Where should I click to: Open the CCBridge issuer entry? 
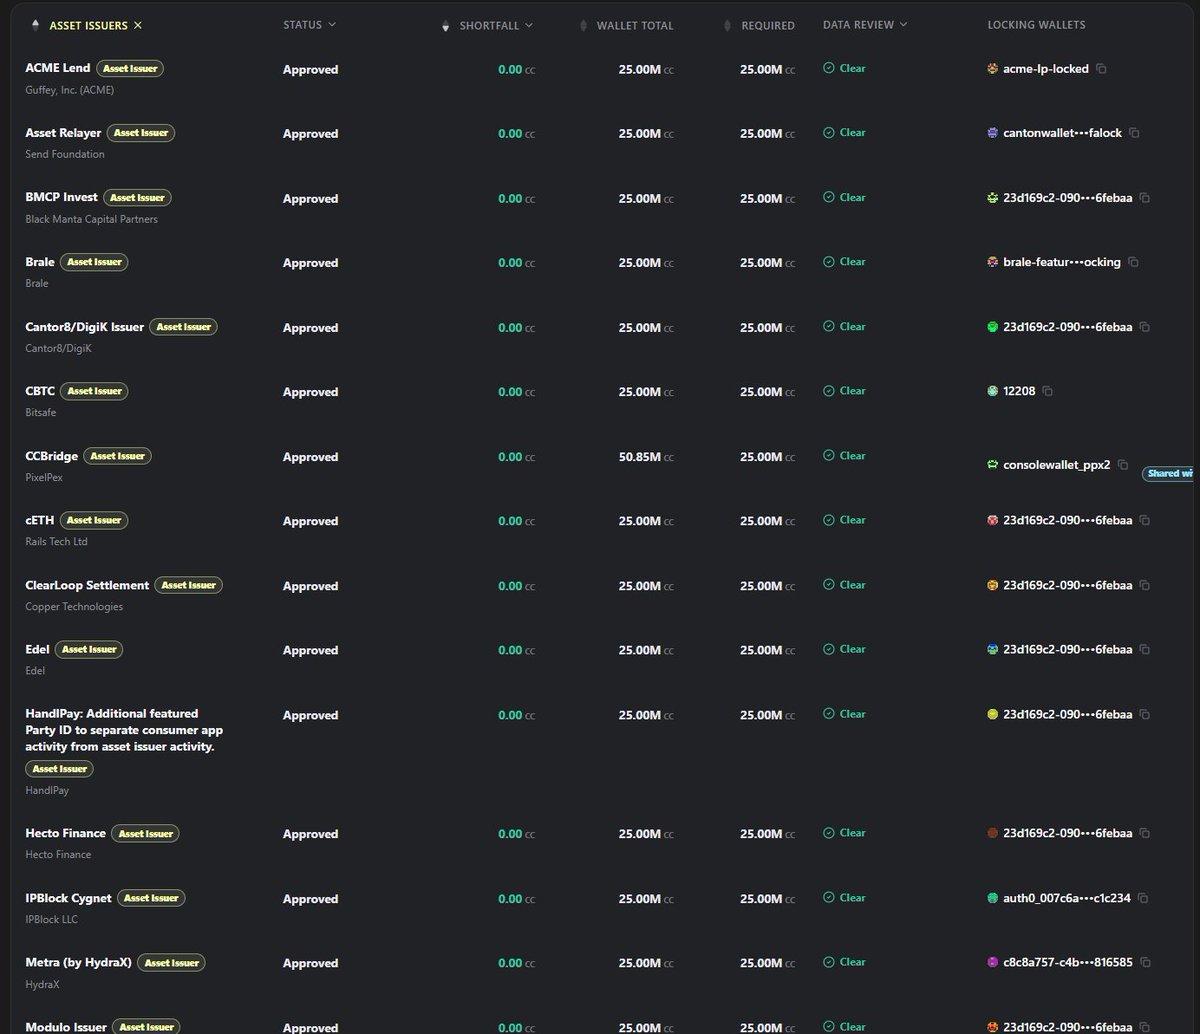(x=51, y=455)
